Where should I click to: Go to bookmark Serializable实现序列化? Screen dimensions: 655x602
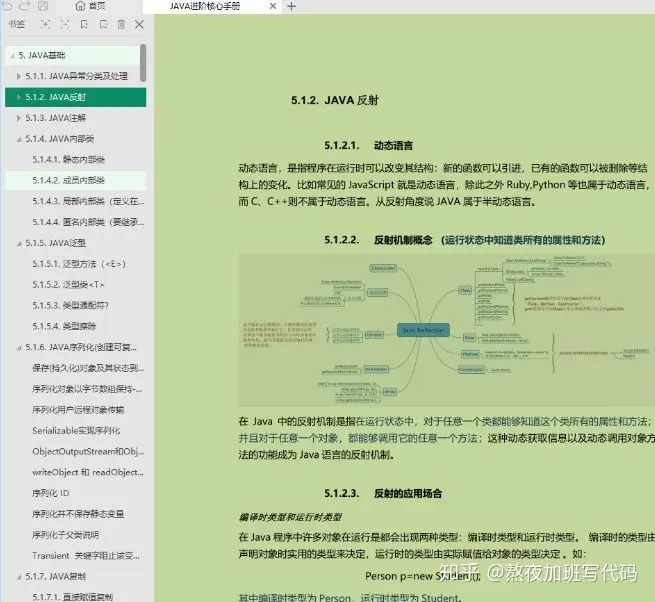(76, 431)
